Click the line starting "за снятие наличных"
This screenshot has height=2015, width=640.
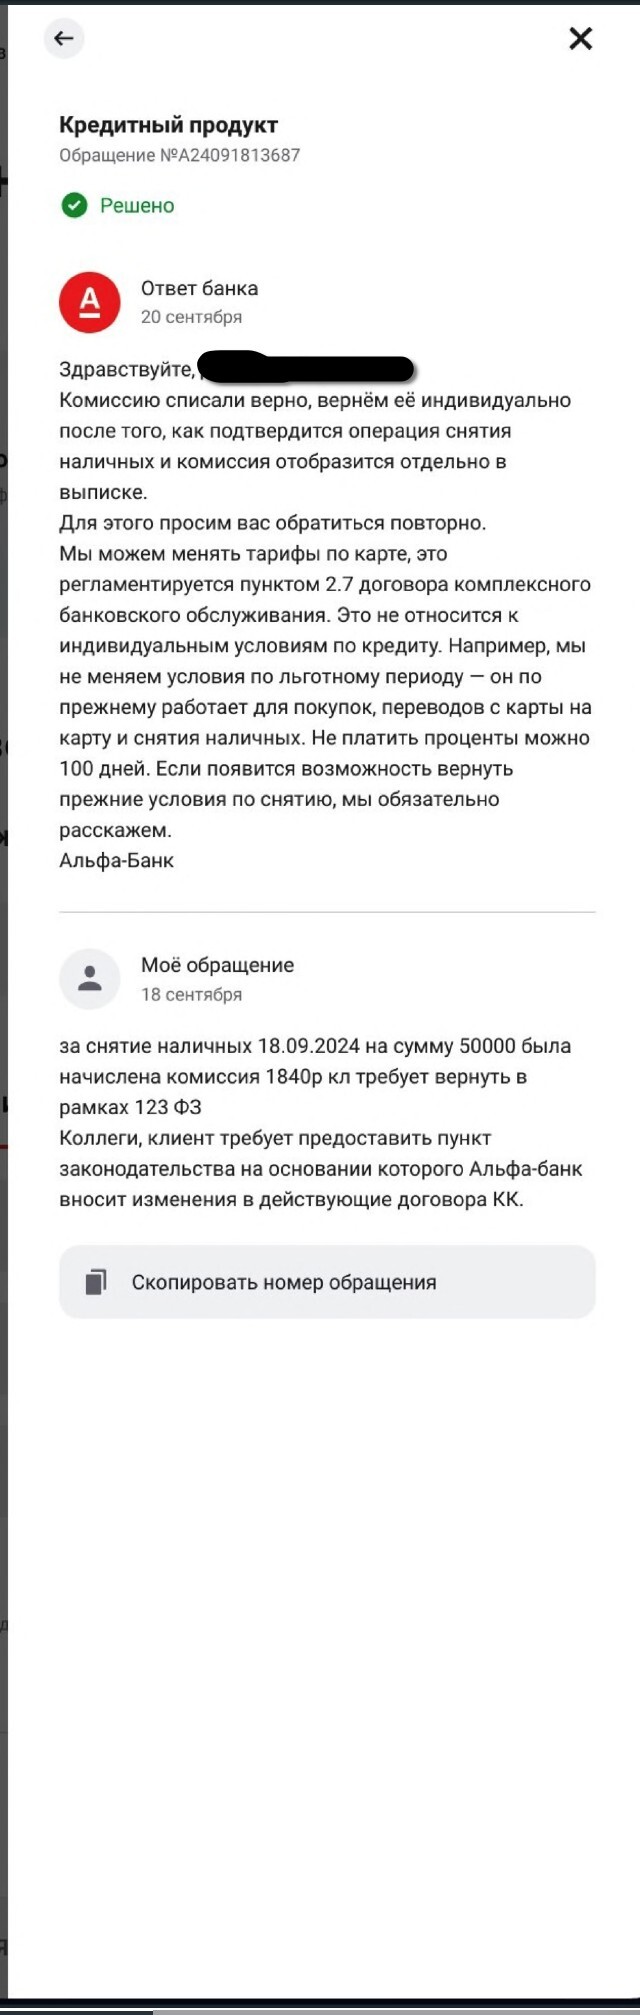tap(315, 1046)
